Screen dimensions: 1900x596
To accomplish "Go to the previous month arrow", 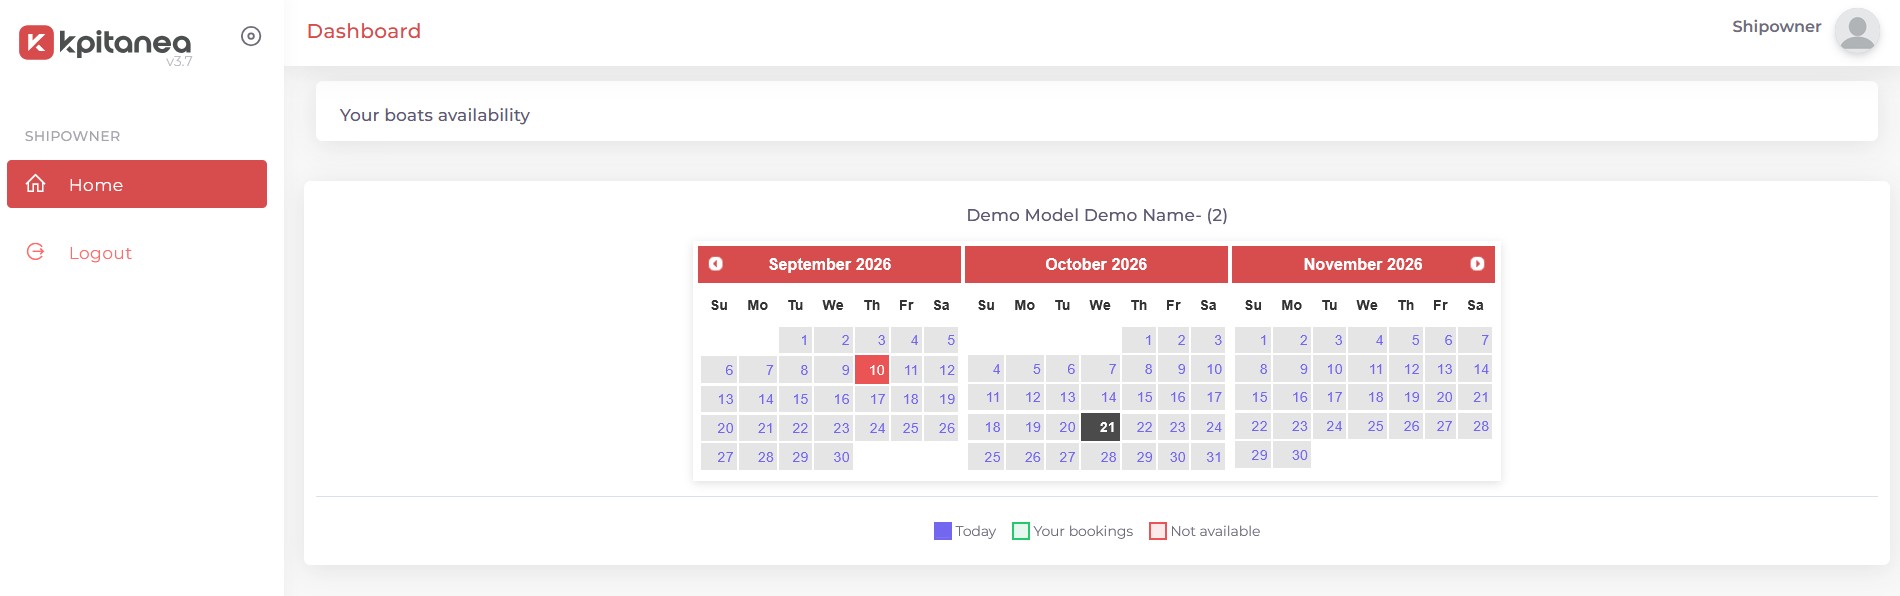I will [716, 264].
